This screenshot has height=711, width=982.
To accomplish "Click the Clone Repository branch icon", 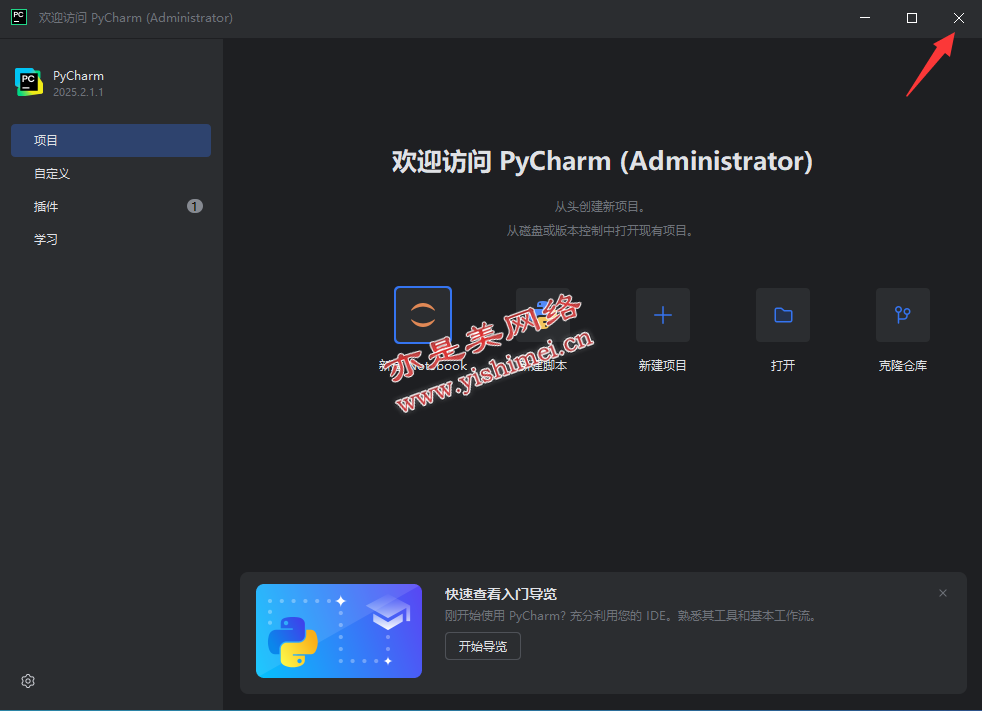I will pyautogui.click(x=902, y=315).
